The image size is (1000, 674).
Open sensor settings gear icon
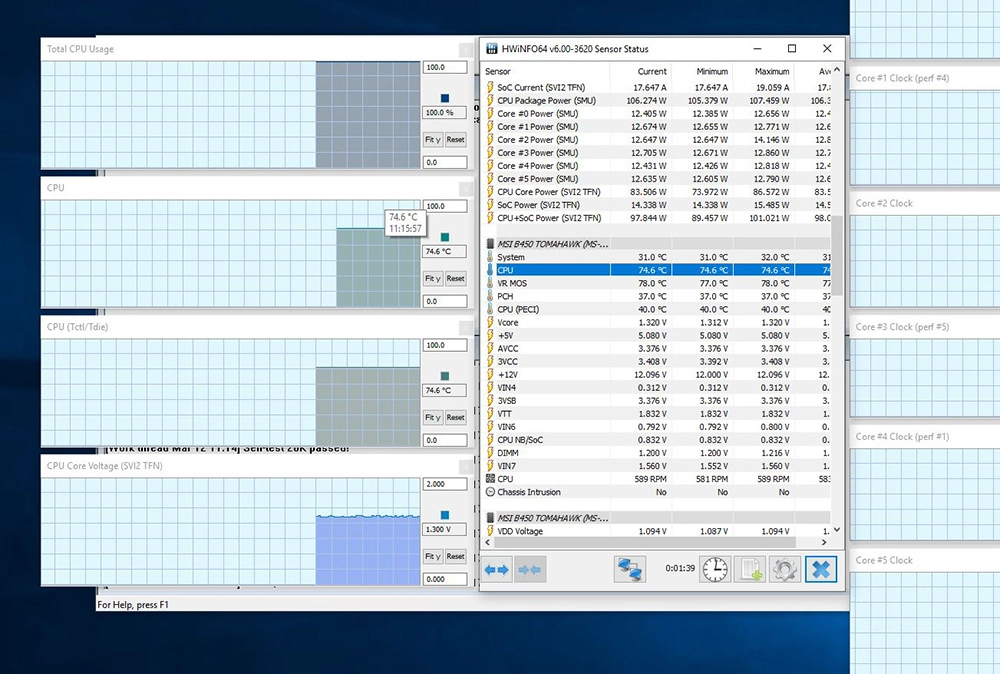(784, 569)
